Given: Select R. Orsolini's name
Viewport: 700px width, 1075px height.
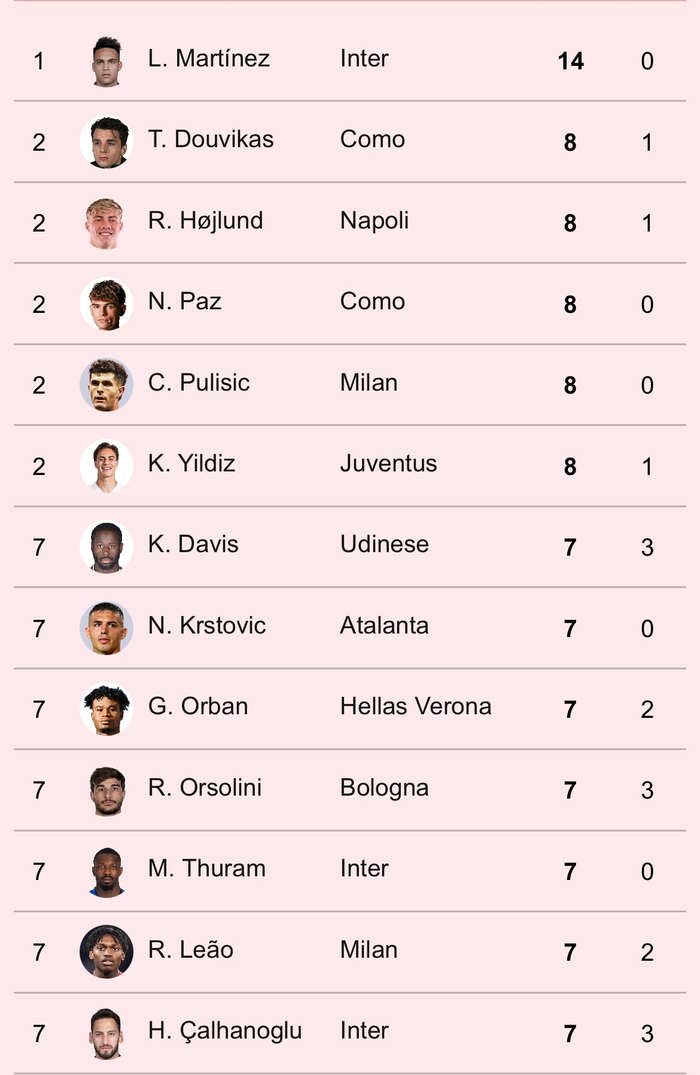Looking at the screenshot, I should (x=205, y=788).
